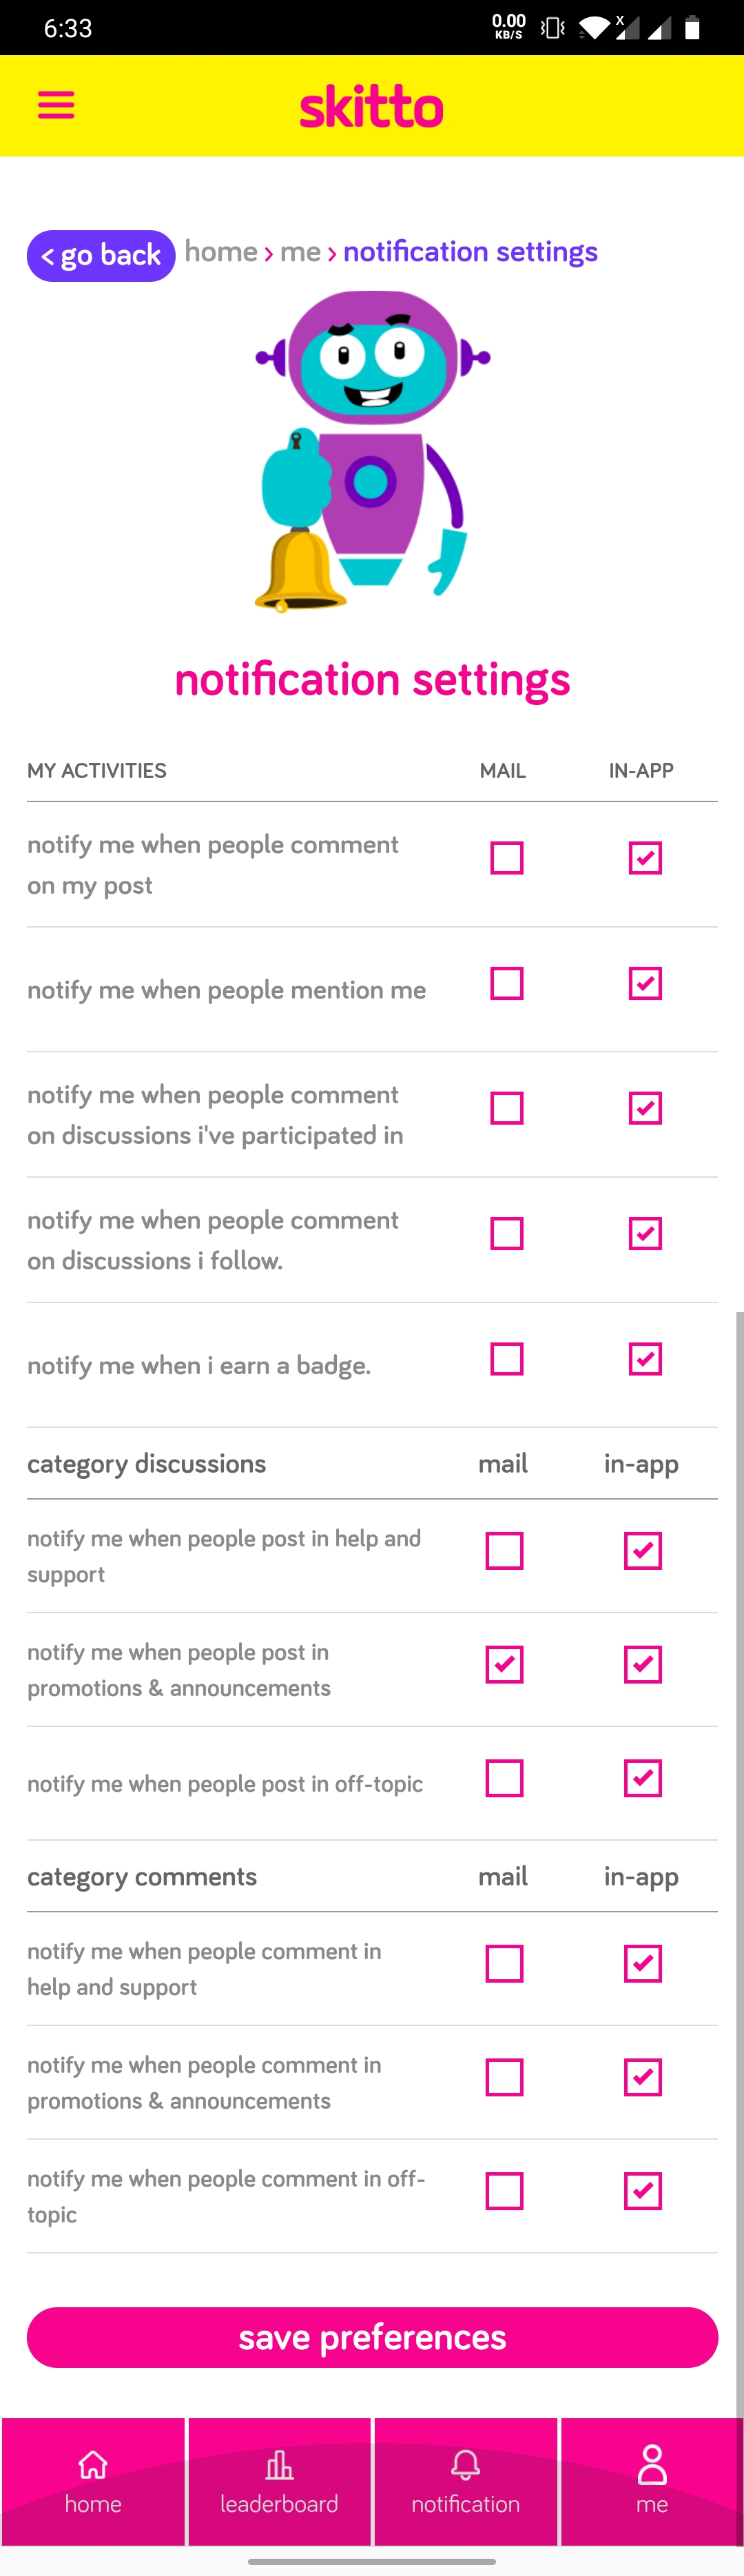Disable in-app for off-topic posts
The image size is (744, 2576).
click(x=643, y=1779)
